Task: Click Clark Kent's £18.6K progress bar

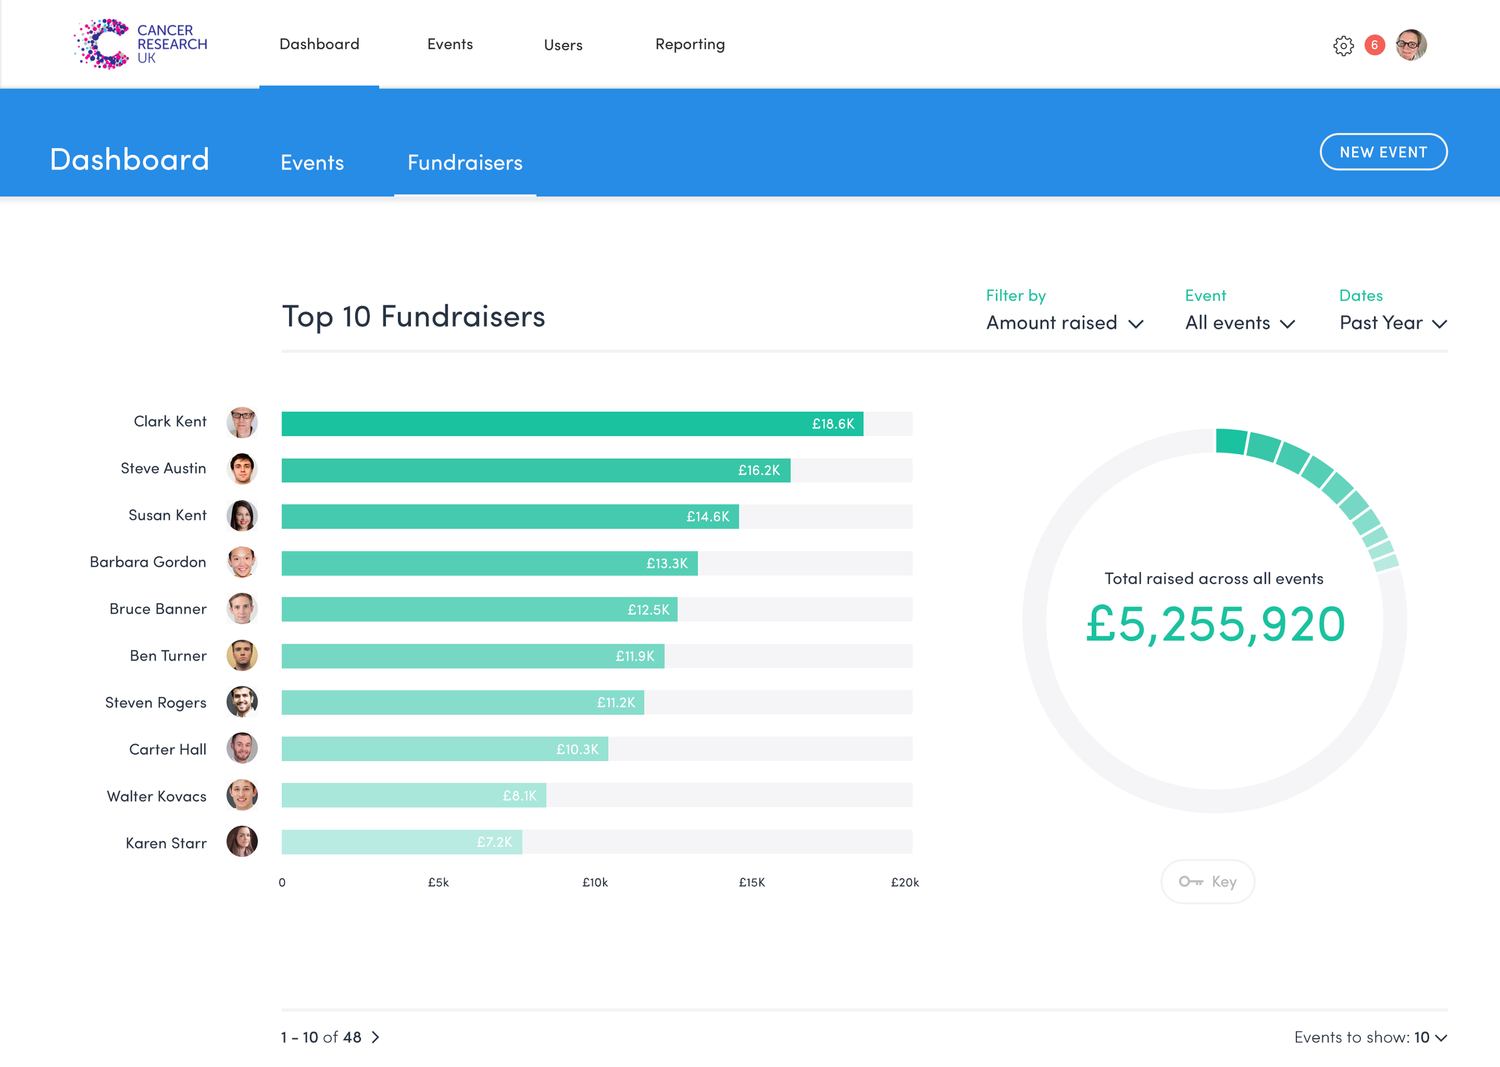Action: click(x=570, y=423)
